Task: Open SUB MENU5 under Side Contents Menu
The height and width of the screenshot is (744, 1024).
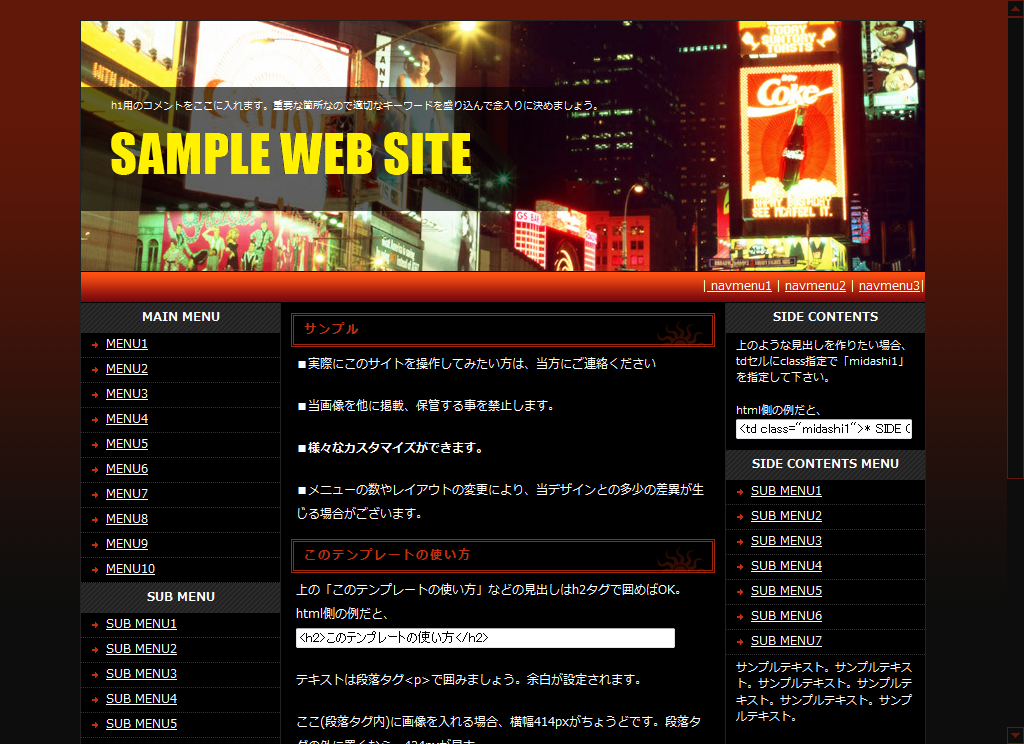Action: [x=786, y=591]
